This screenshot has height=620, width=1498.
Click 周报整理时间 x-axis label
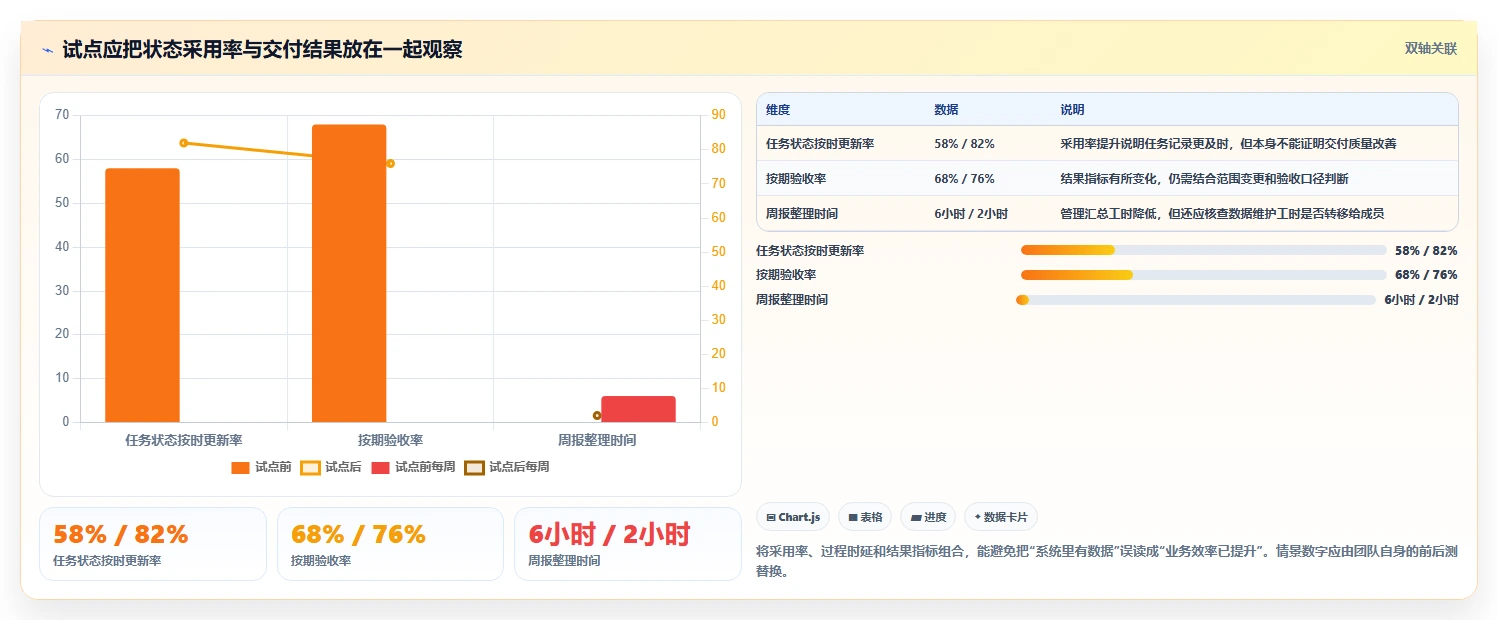coord(597,440)
